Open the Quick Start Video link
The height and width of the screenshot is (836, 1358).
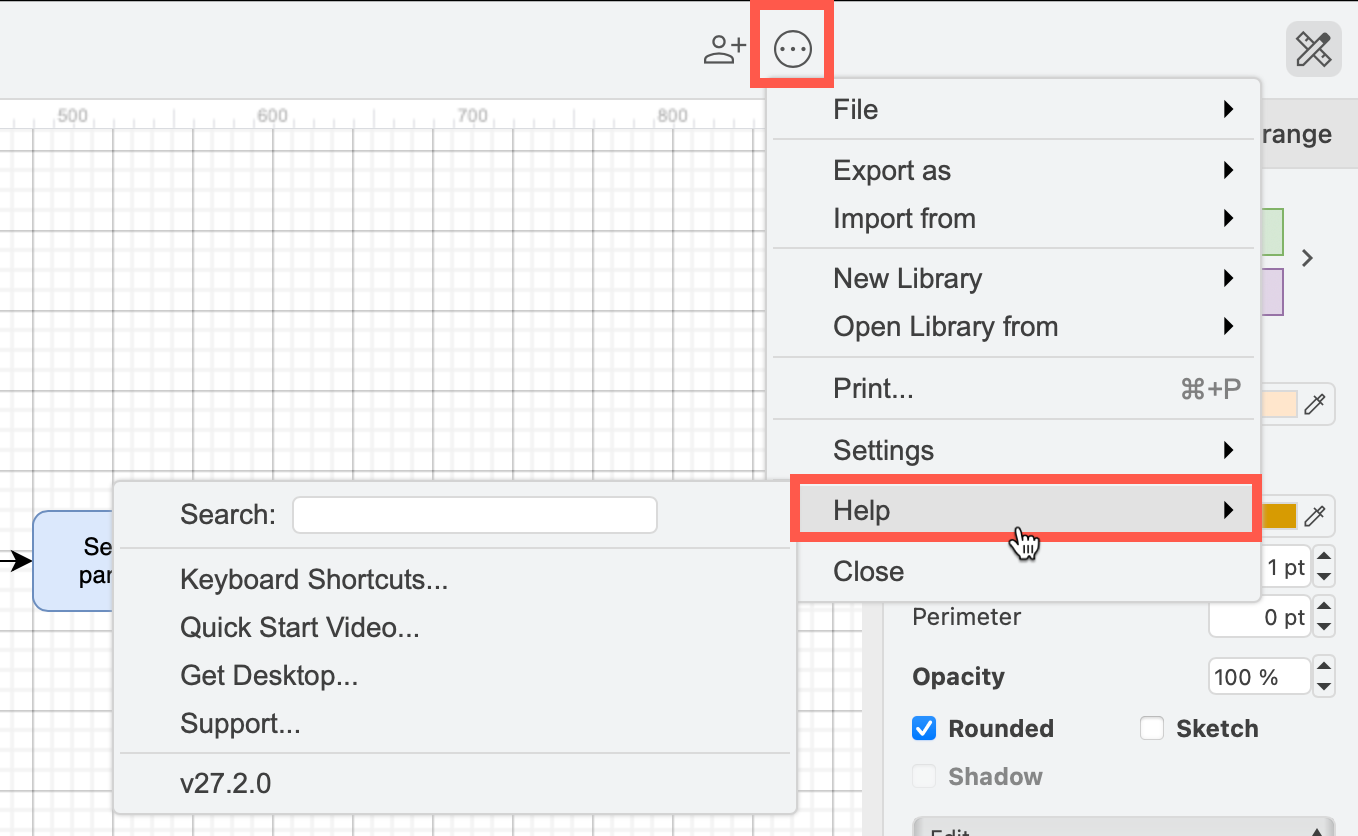click(x=302, y=628)
